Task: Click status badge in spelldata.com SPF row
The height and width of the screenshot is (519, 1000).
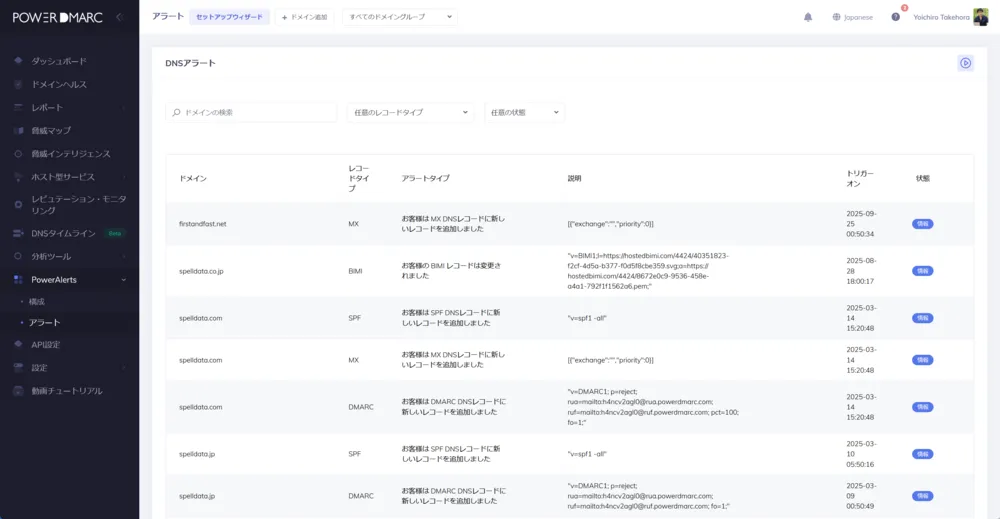Action: [922, 318]
